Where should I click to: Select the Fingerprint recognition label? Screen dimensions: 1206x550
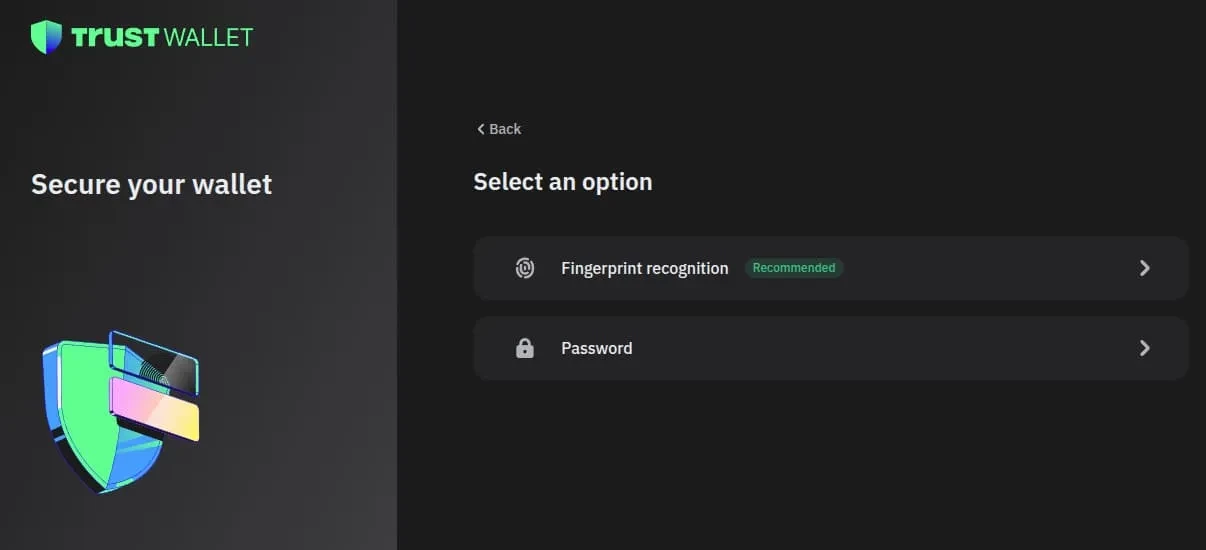644,268
